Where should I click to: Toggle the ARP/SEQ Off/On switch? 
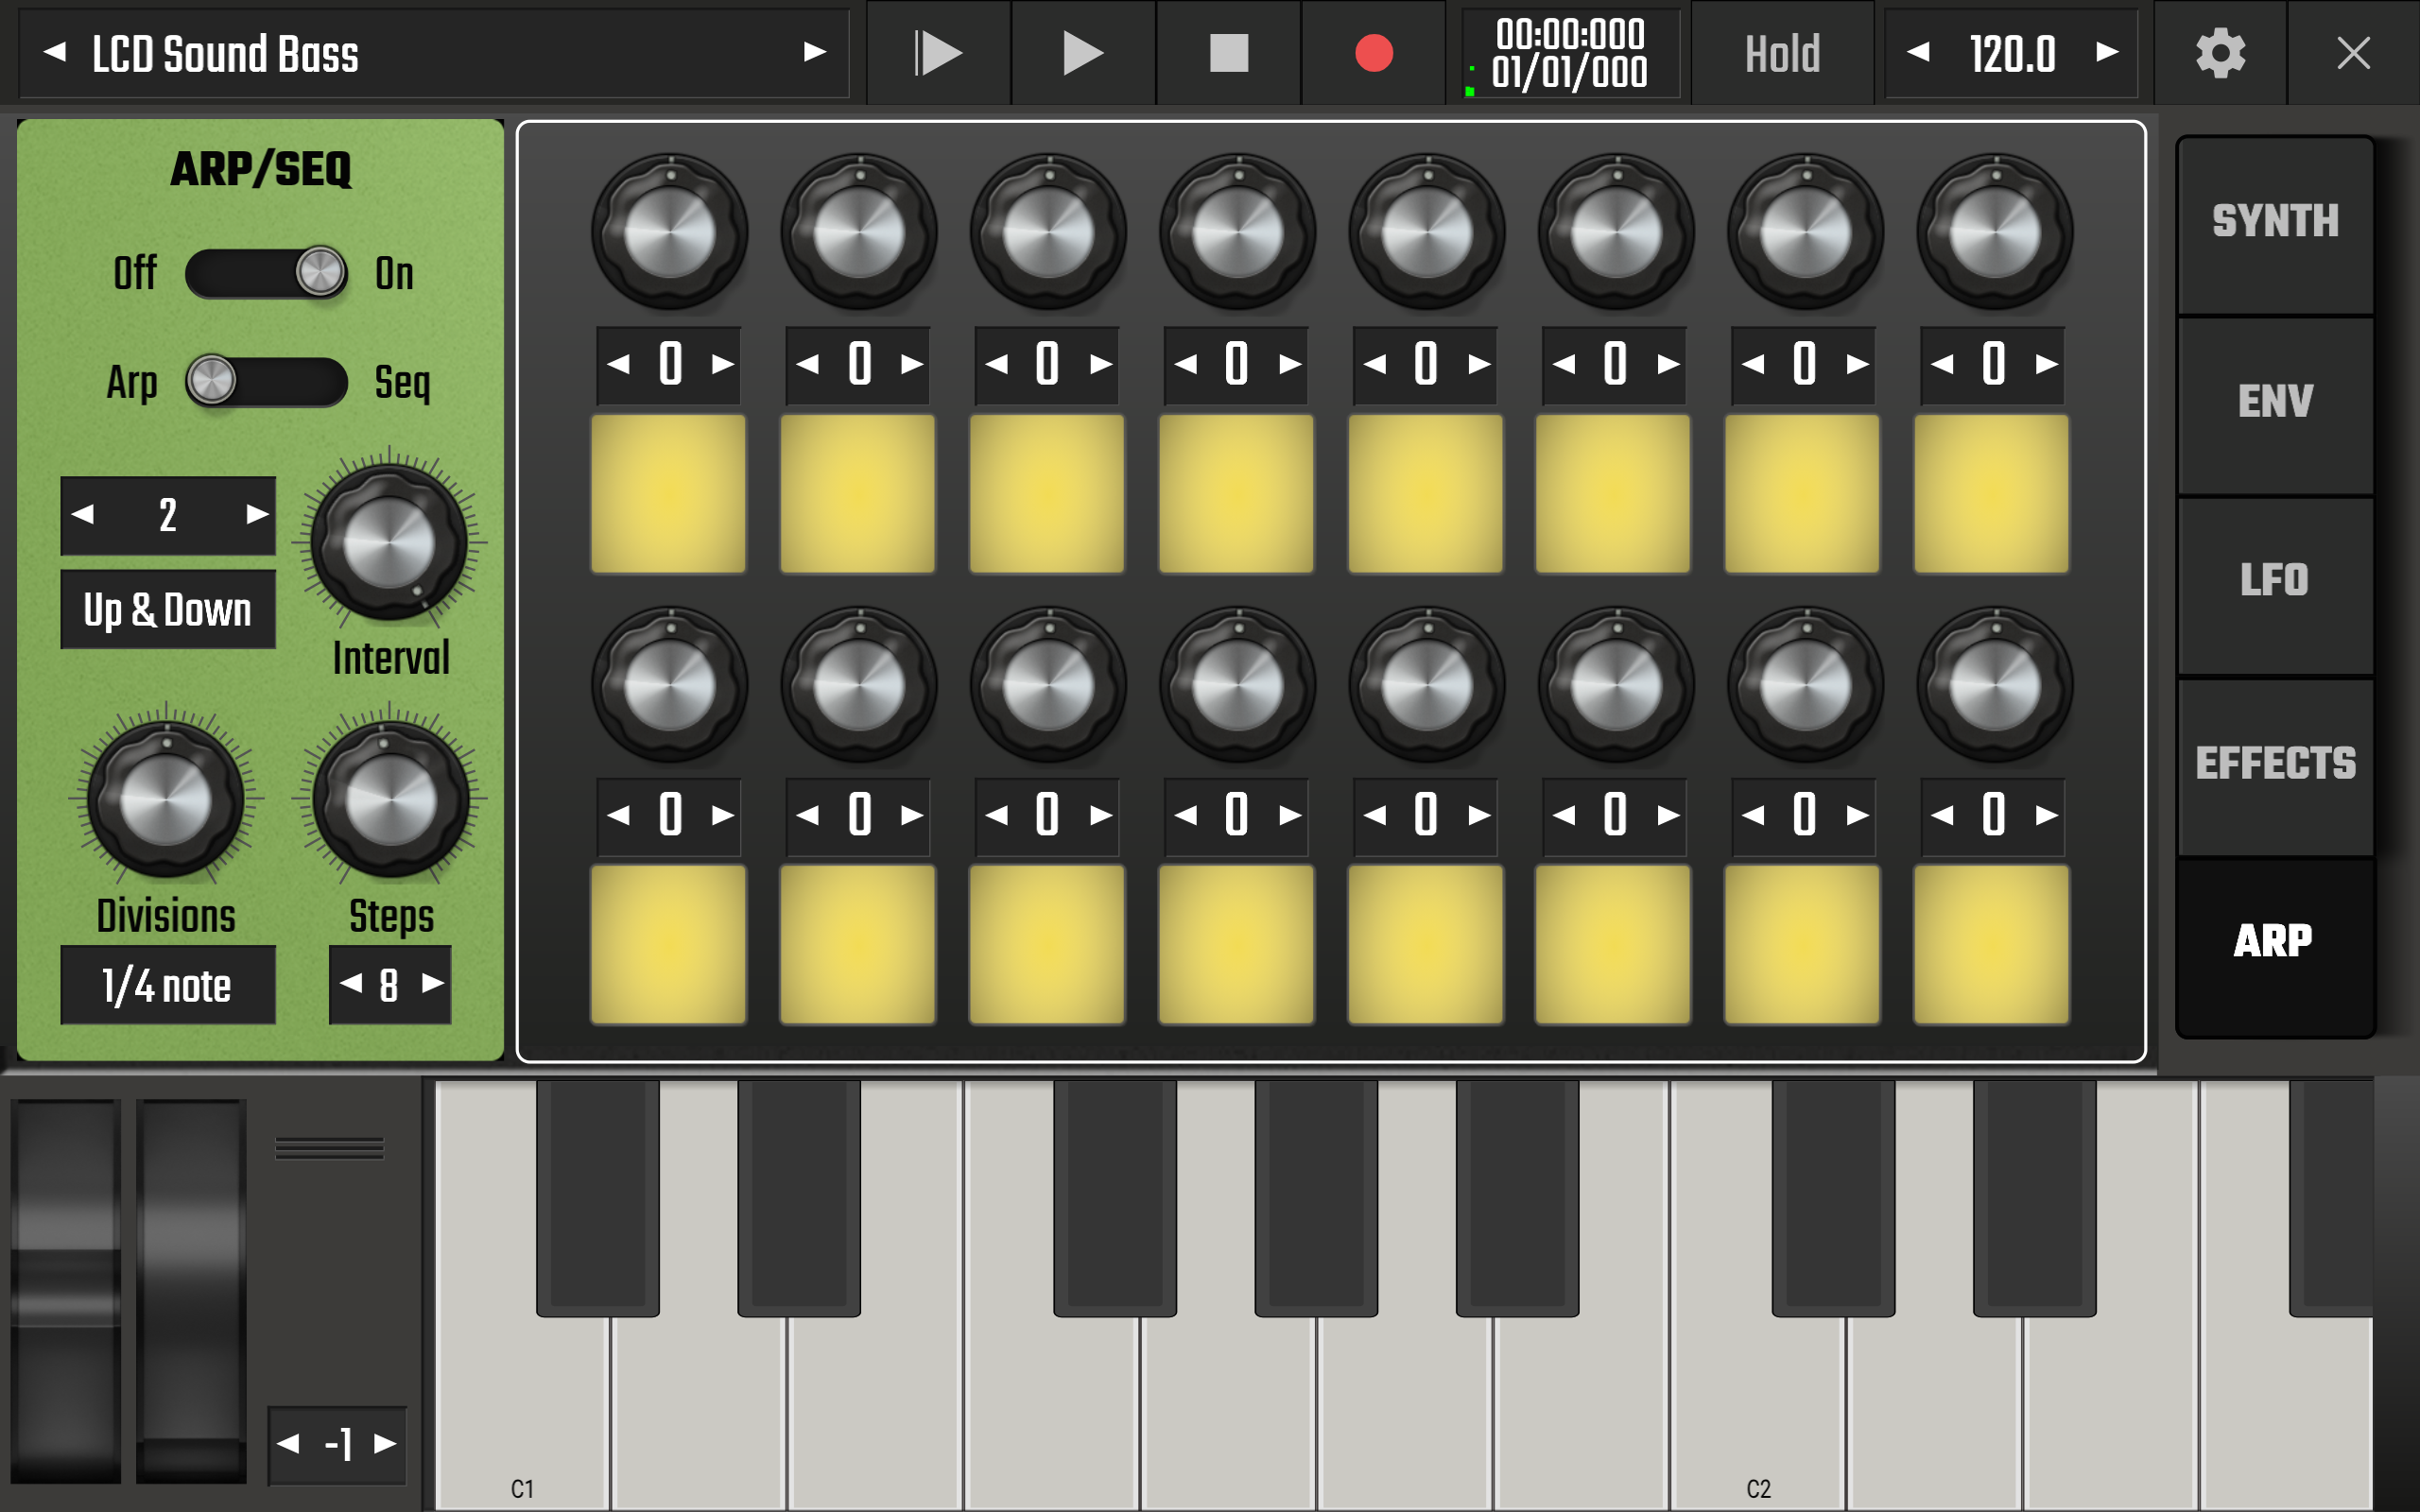[x=266, y=273]
